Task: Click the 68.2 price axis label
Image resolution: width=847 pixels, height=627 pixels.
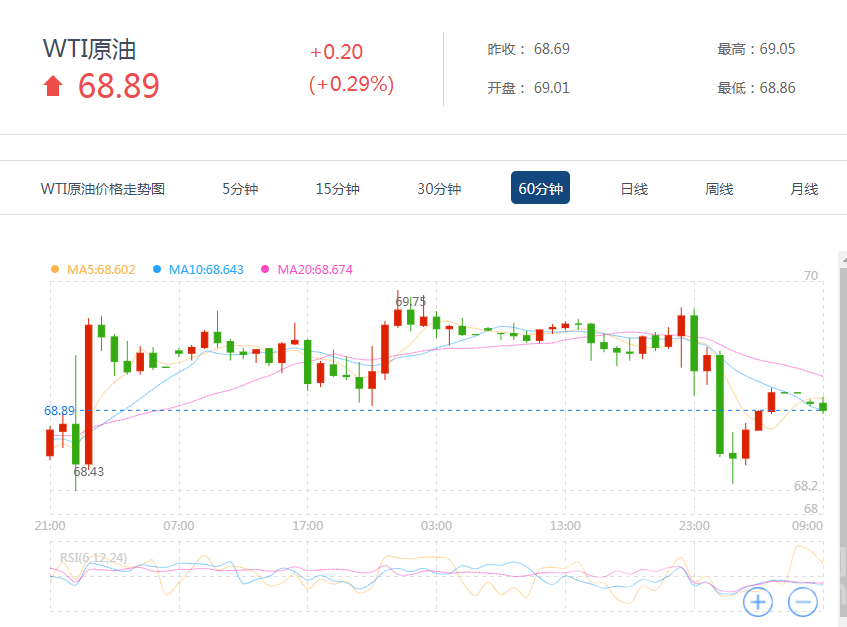Action: pos(806,486)
